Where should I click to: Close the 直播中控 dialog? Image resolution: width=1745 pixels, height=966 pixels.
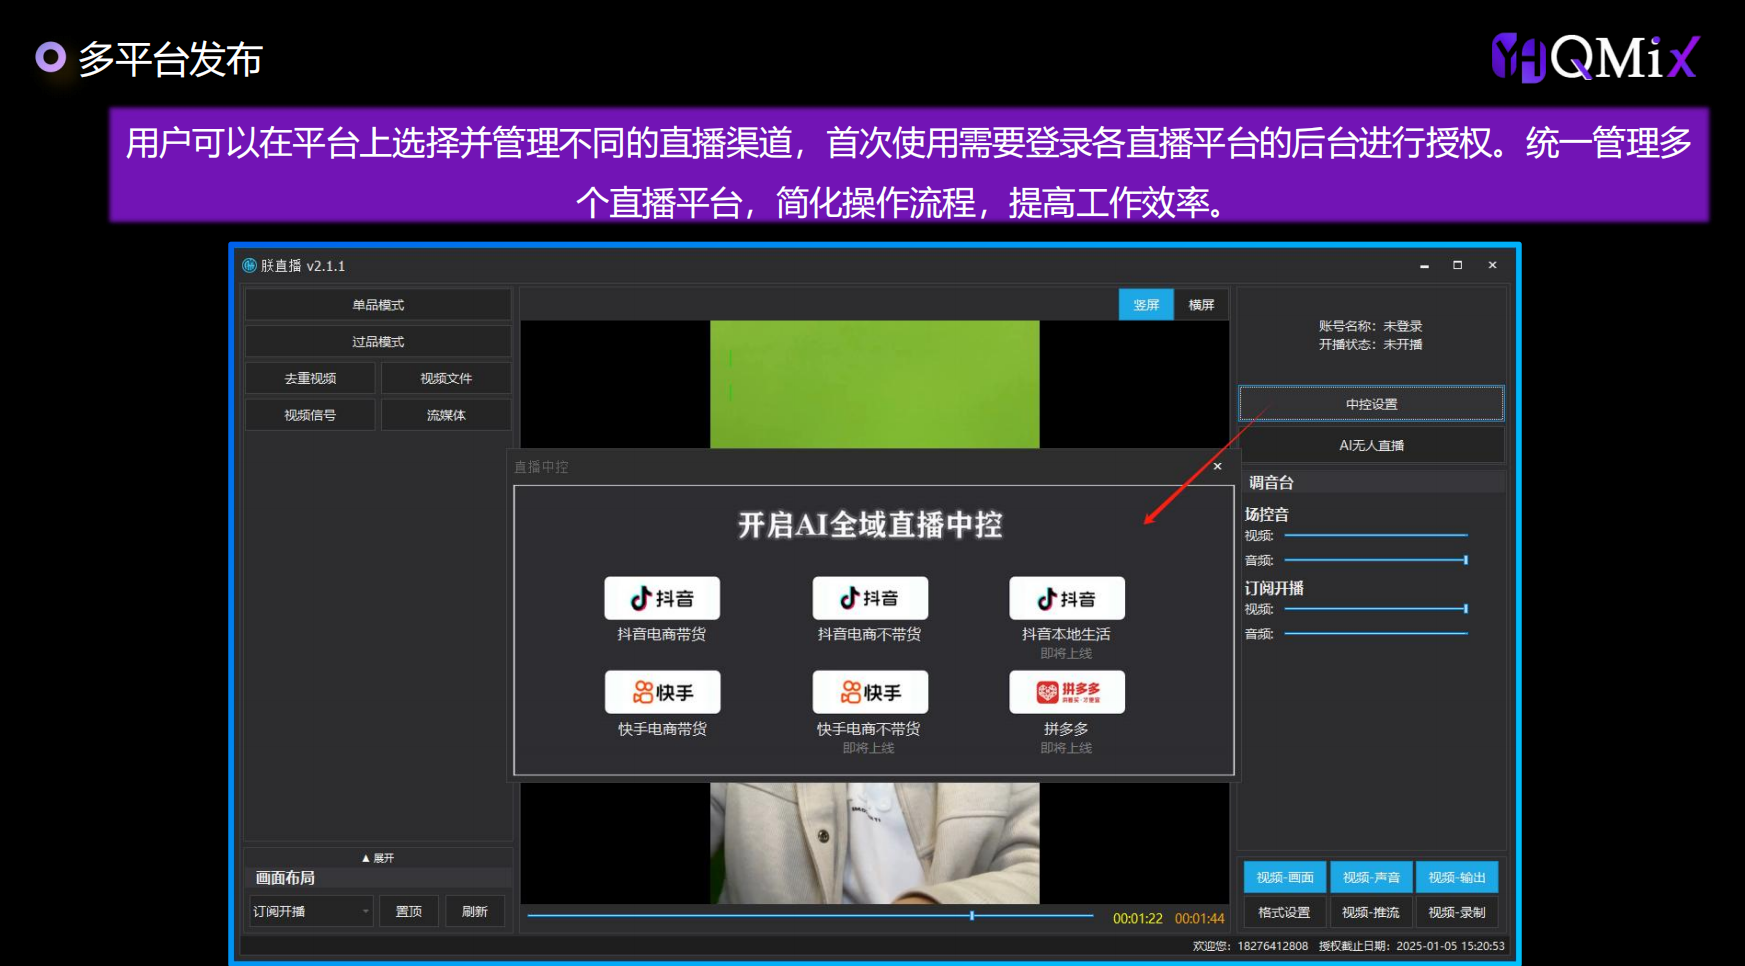tap(1217, 466)
